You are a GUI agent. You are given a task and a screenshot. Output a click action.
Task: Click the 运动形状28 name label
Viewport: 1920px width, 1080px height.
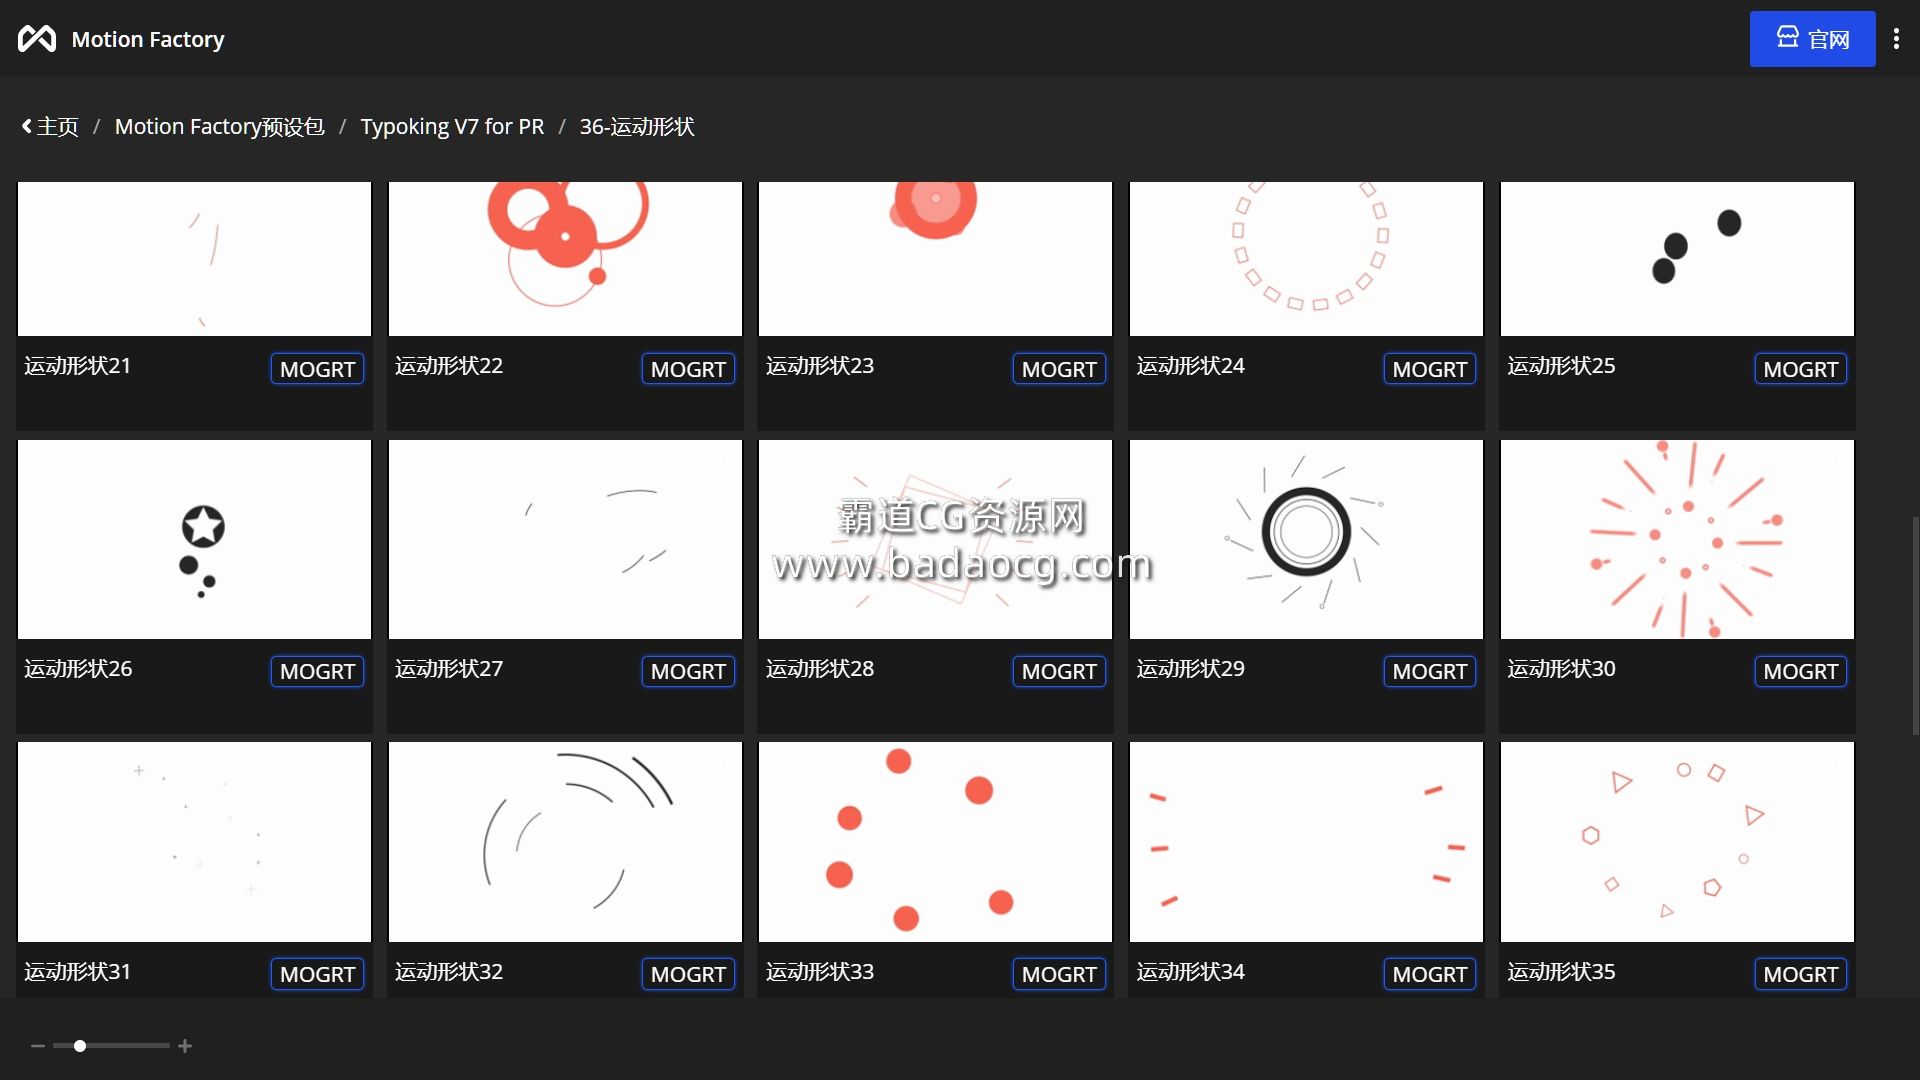pyautogui.click(x=820, y=669)
